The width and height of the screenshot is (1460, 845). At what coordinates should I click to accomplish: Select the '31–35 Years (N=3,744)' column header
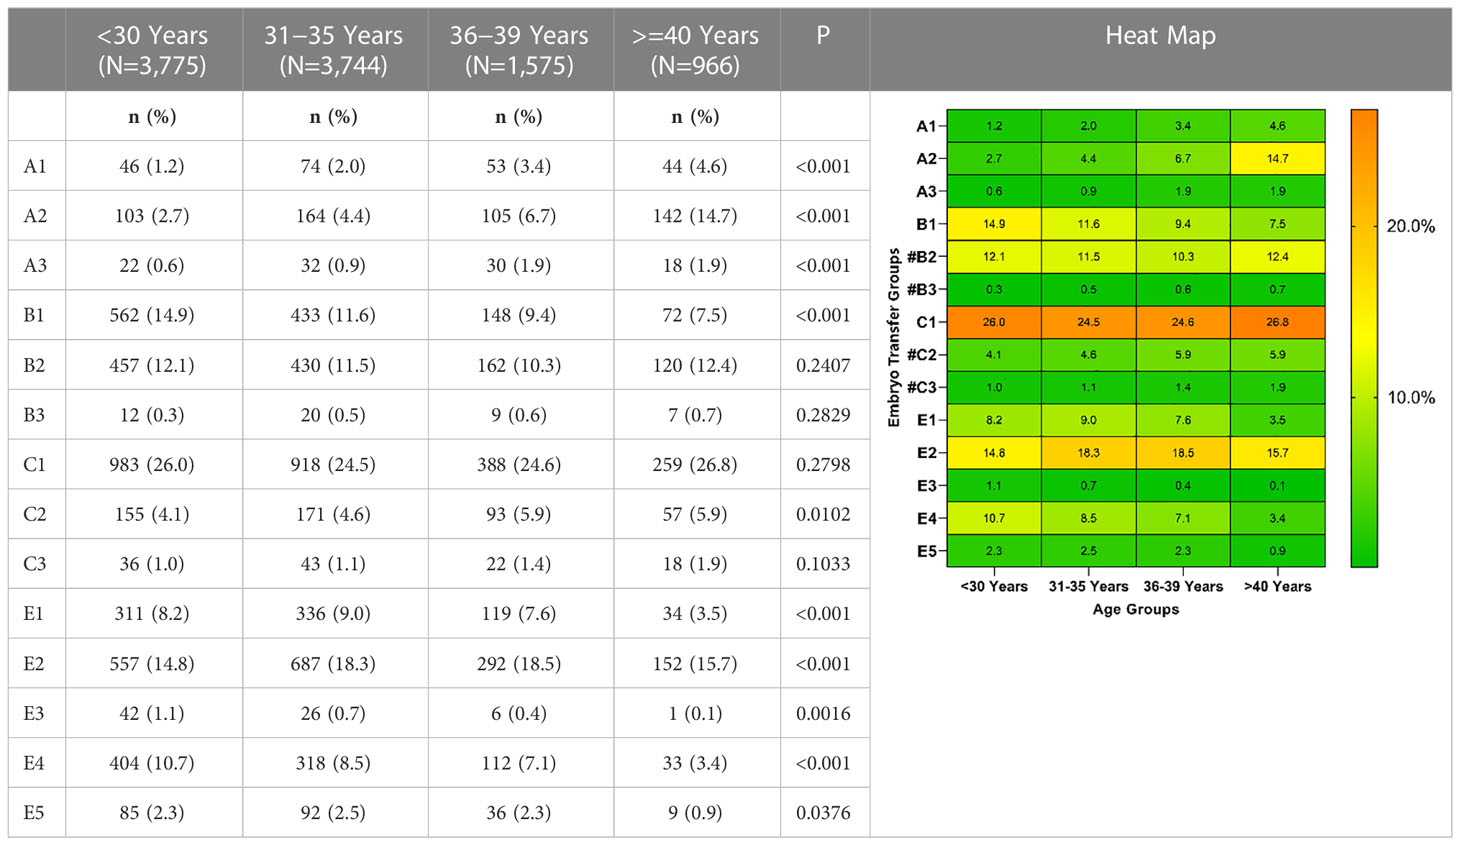coord(335,50)
